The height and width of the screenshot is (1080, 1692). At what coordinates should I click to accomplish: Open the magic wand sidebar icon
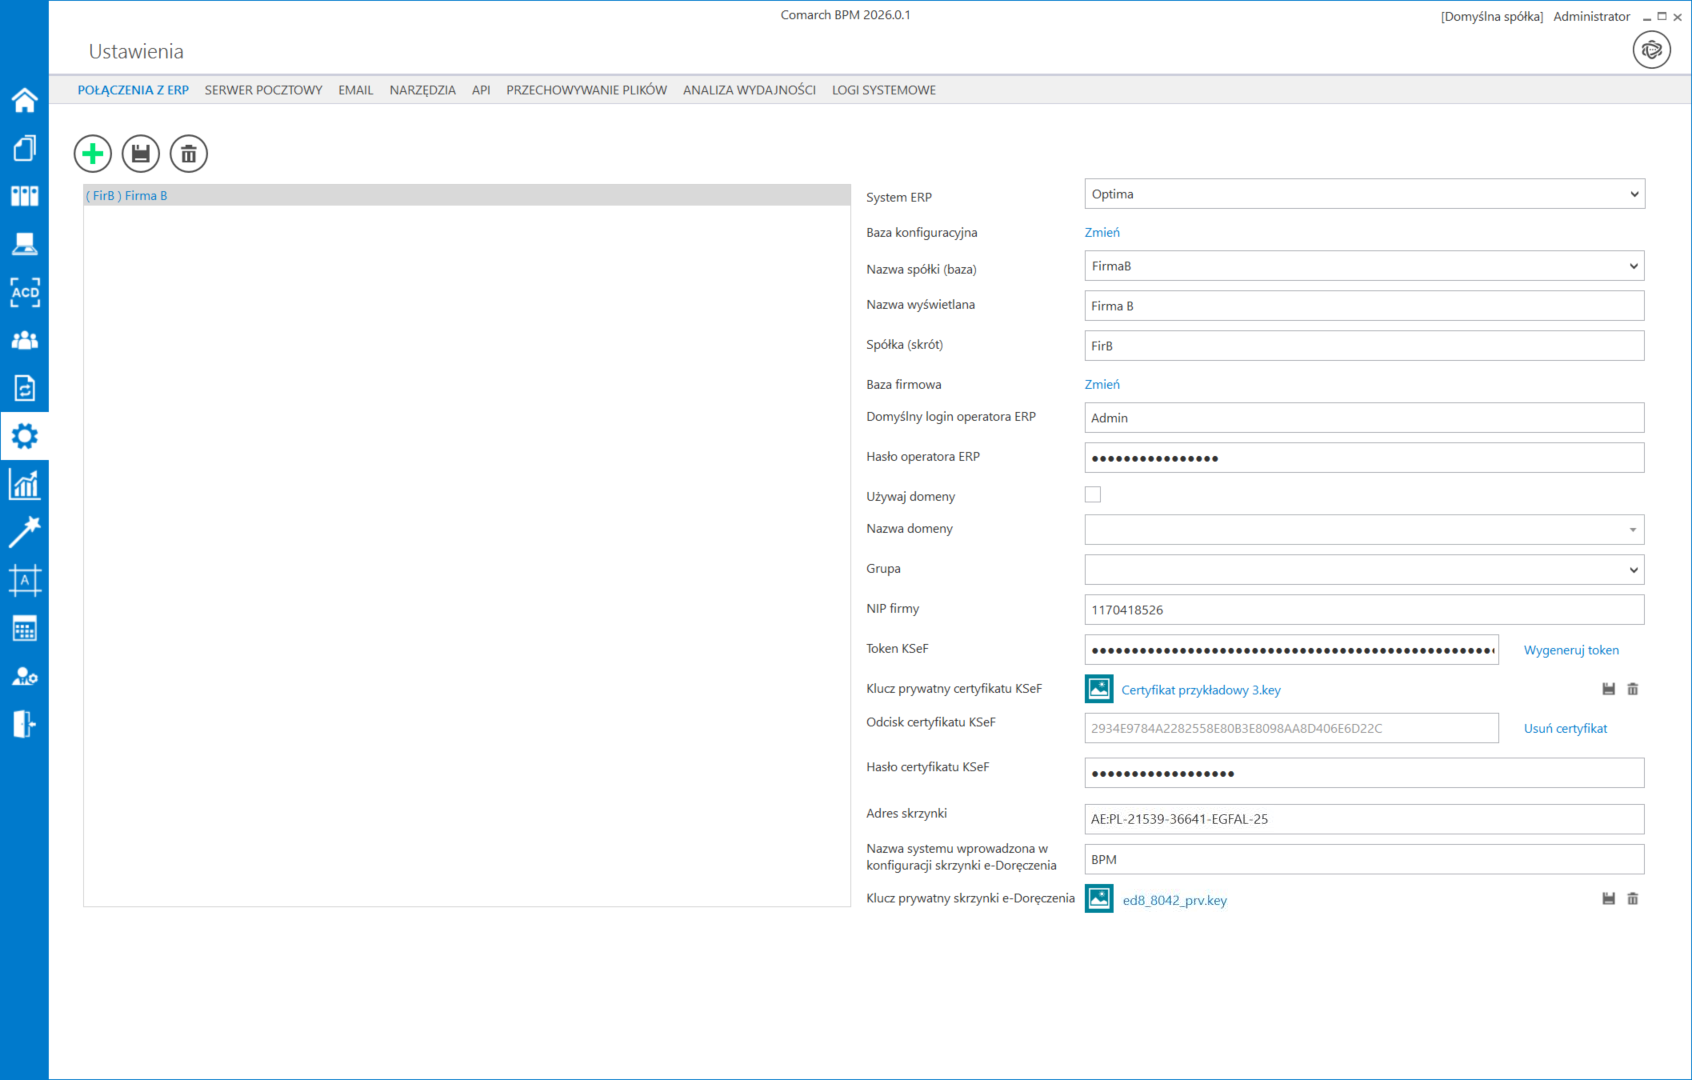[24, 532]
